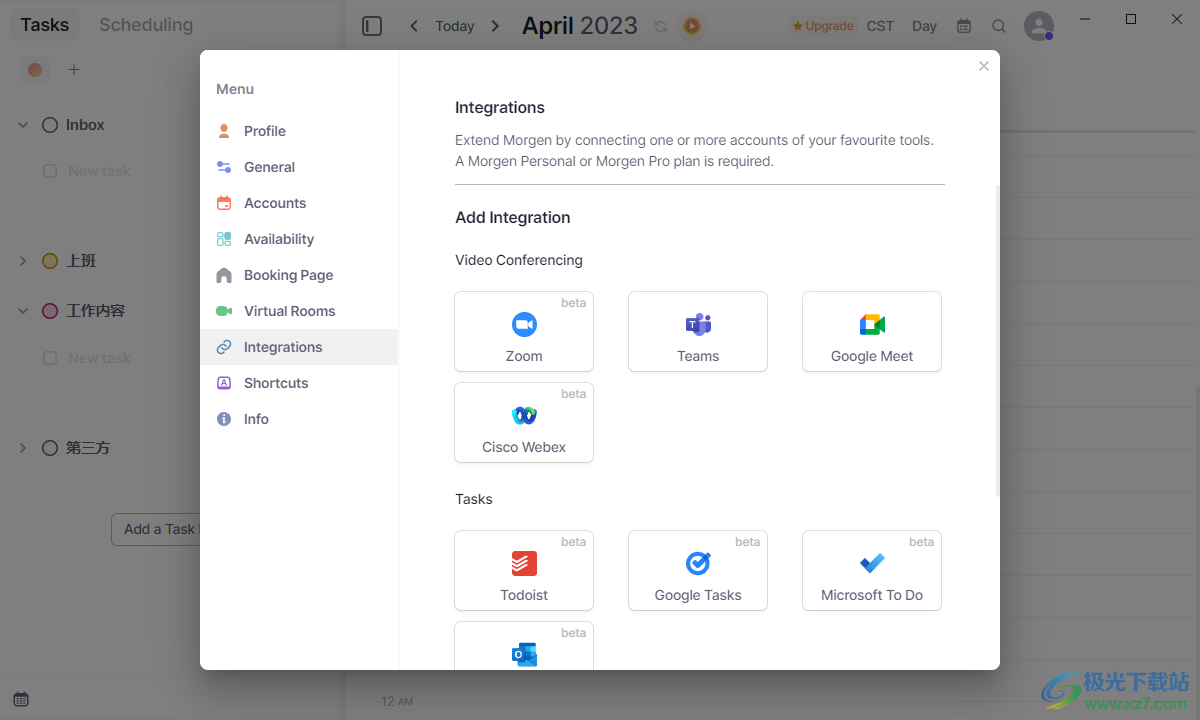Image resolution: width=1200 pixels, height=720 pixels.
Task: Click the April 2023 date heading
Action: click(580, 26)
